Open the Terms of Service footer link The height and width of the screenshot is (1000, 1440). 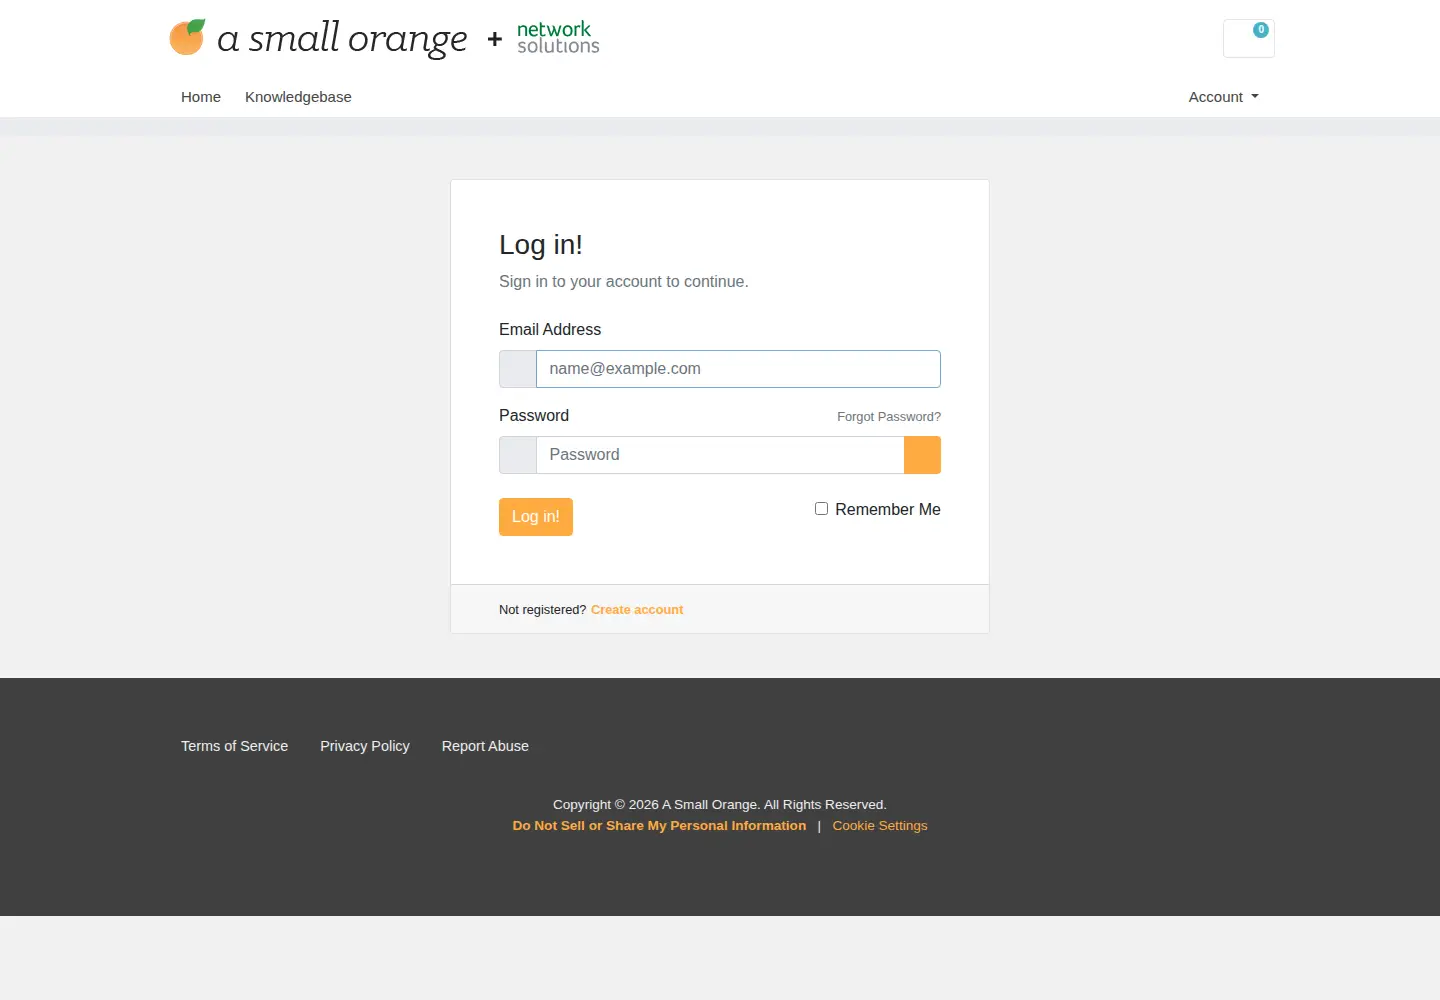coord(234,746)
